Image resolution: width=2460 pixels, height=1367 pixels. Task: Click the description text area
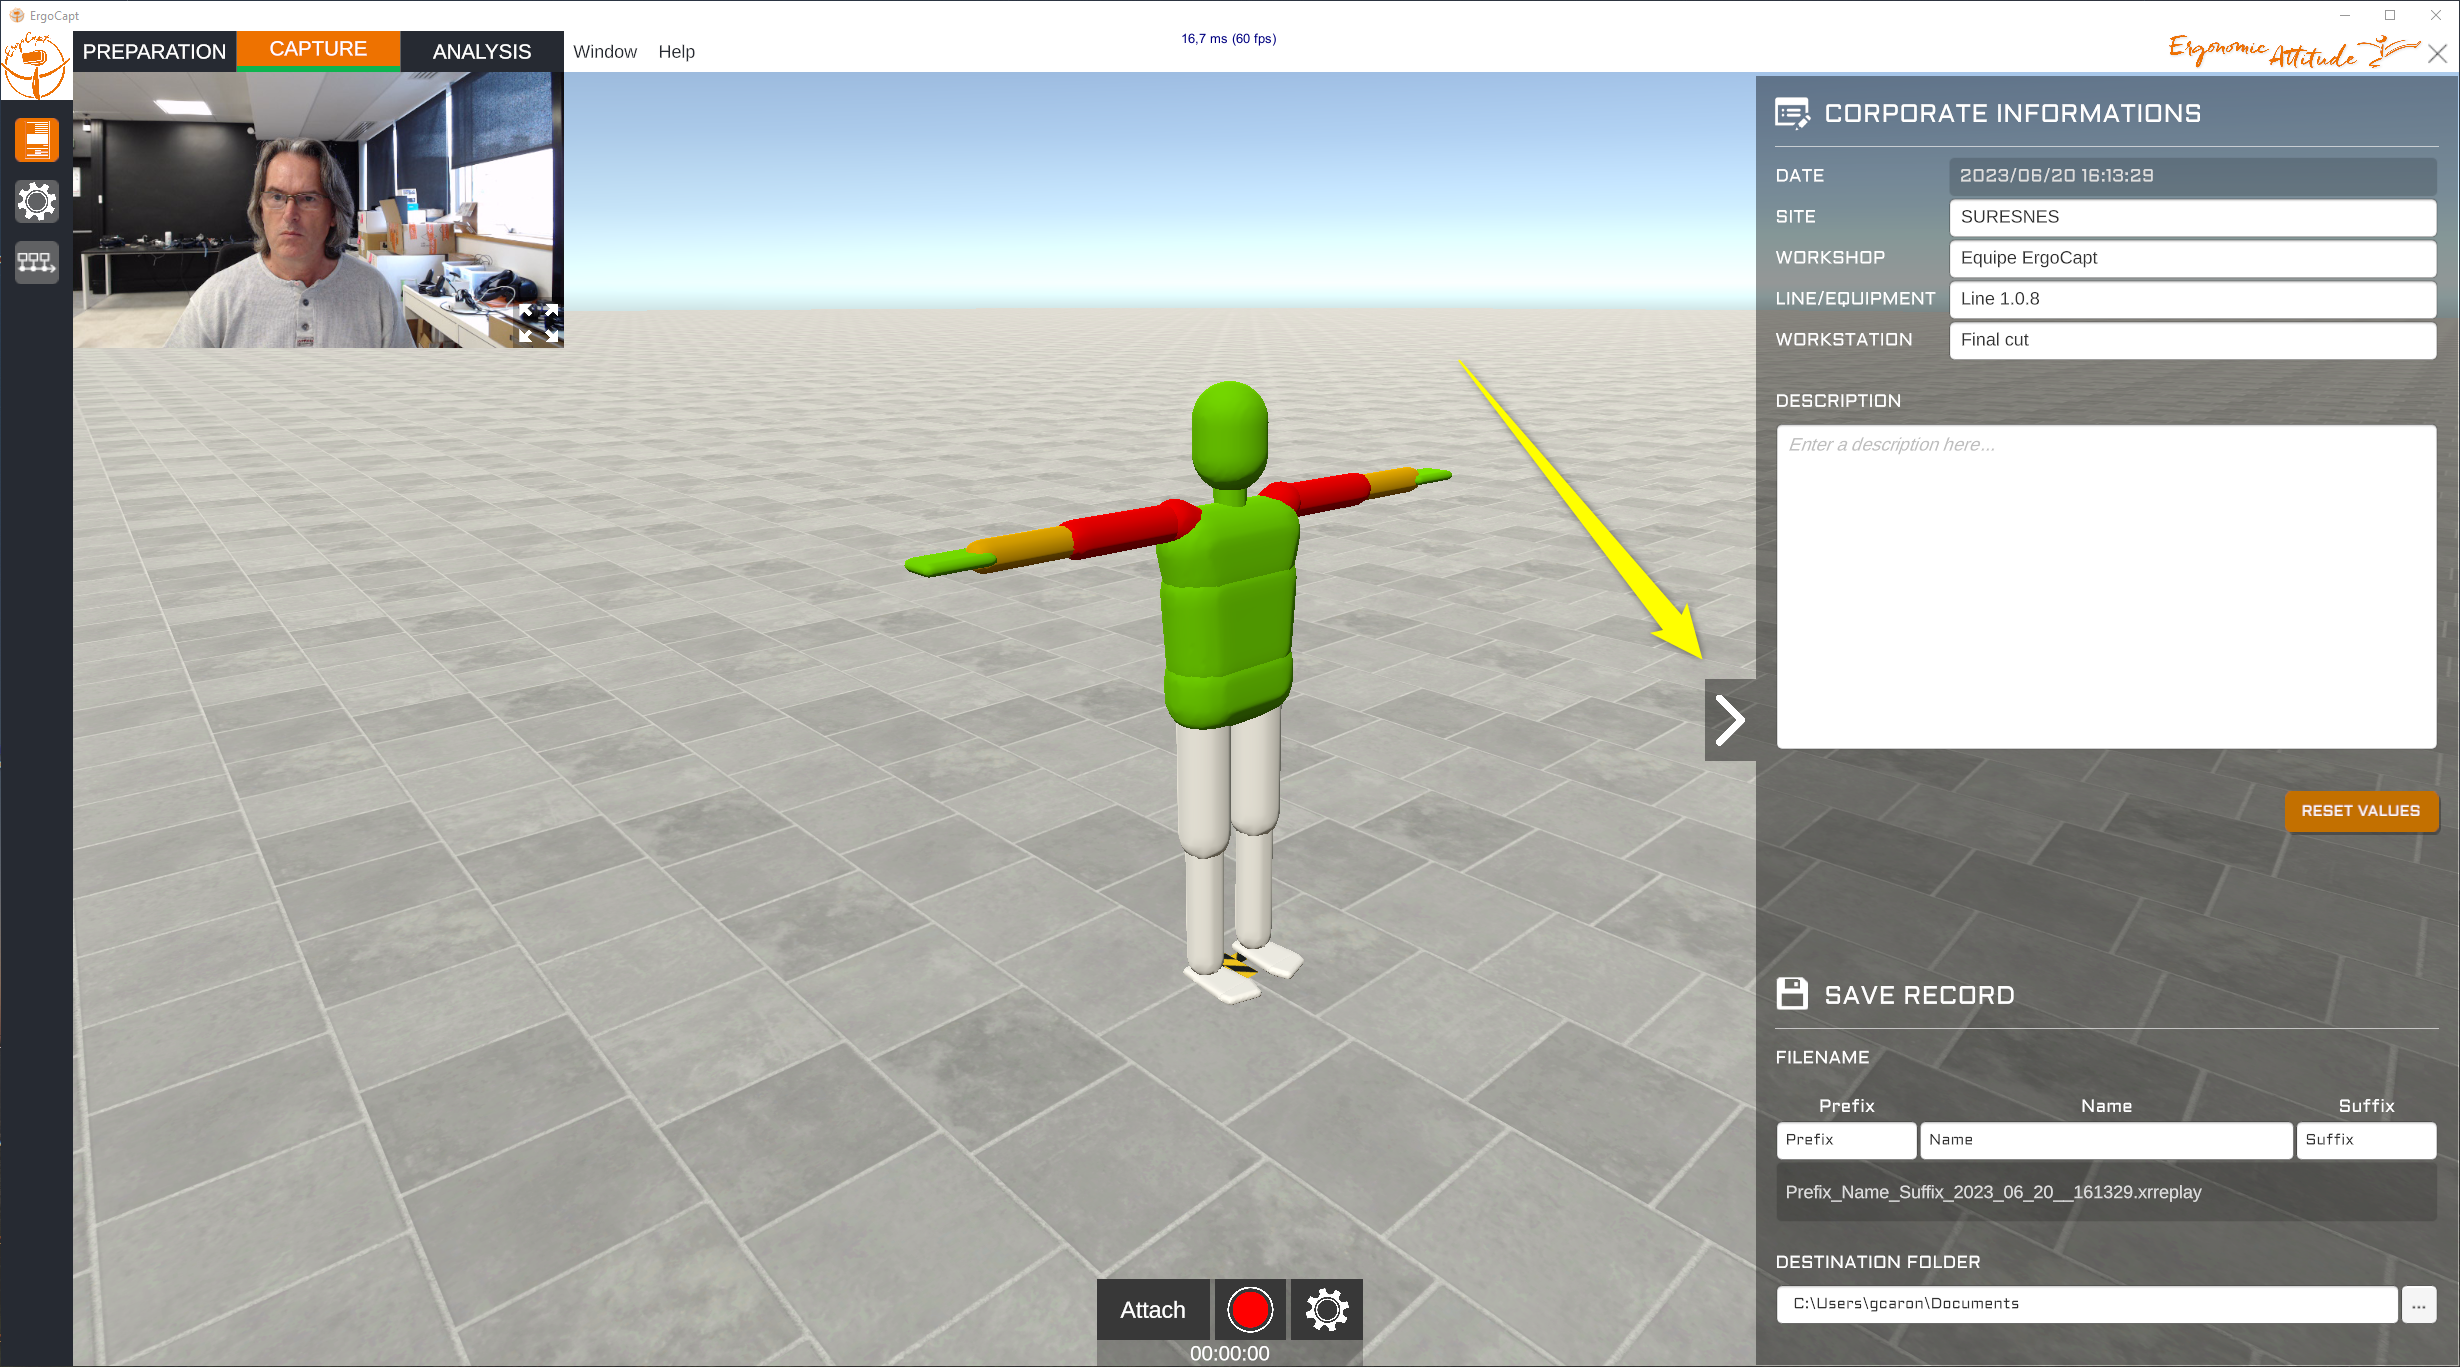point(2106,587)
